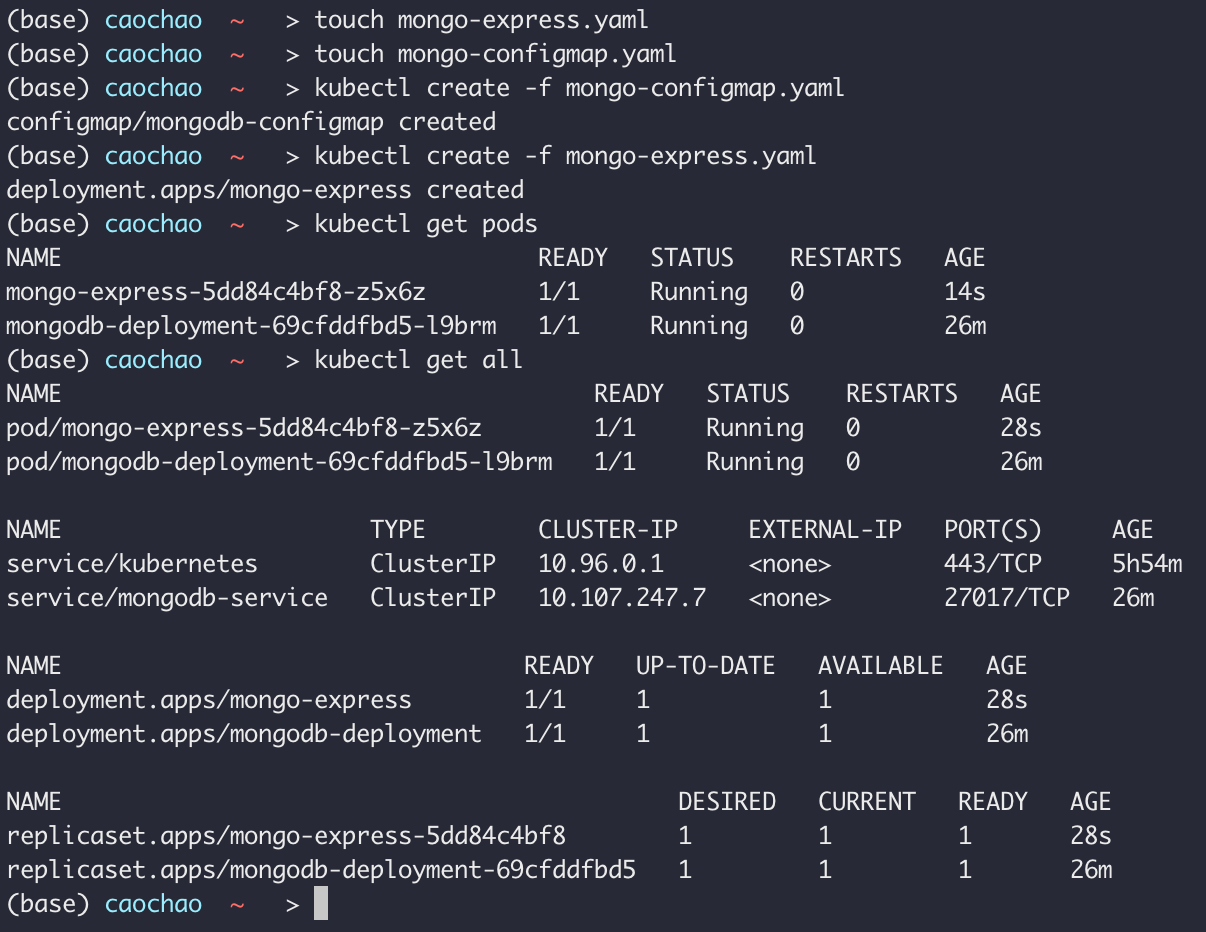1206x932 pixels.
Task: Click the 'kubectl get pods' command
Action: click(x=425, y=224)
